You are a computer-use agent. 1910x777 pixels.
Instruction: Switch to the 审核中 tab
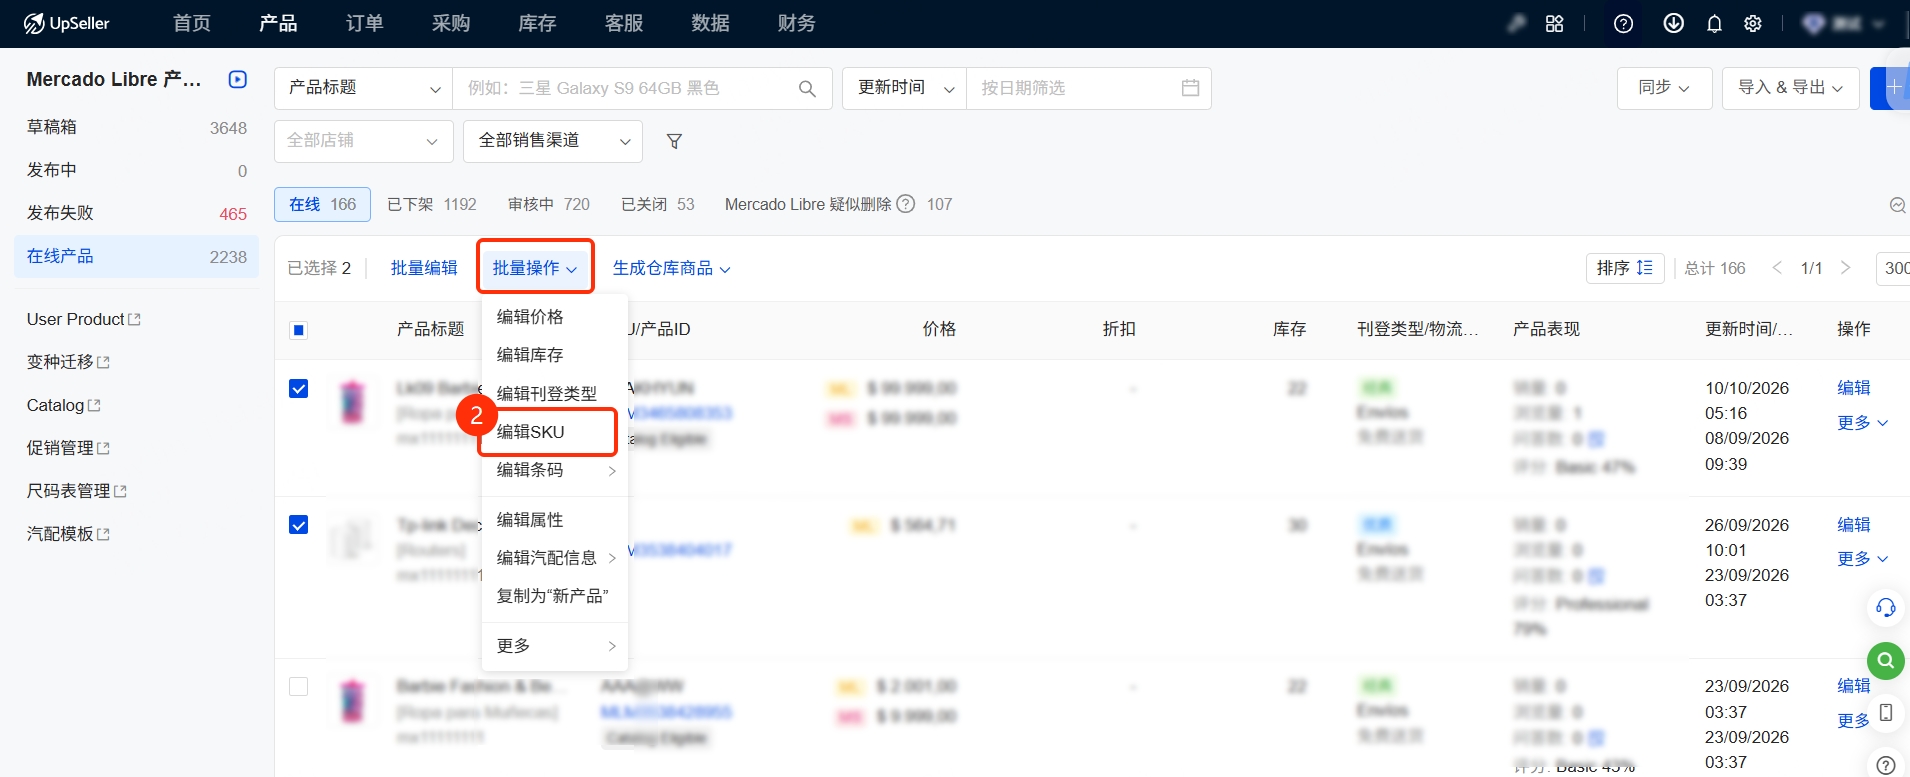(x=548, y=204)
